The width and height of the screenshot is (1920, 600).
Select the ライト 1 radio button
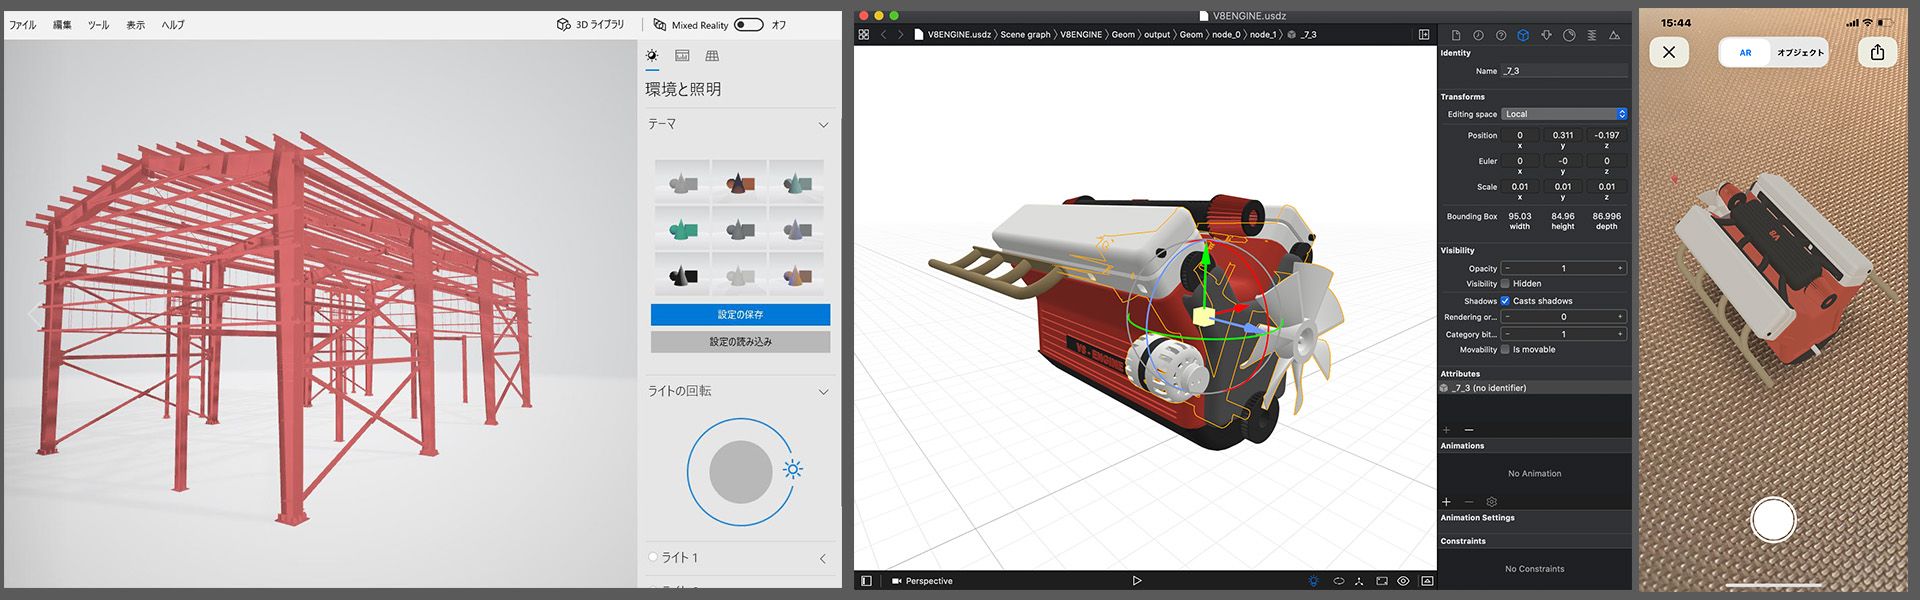[x=653, y=557]
